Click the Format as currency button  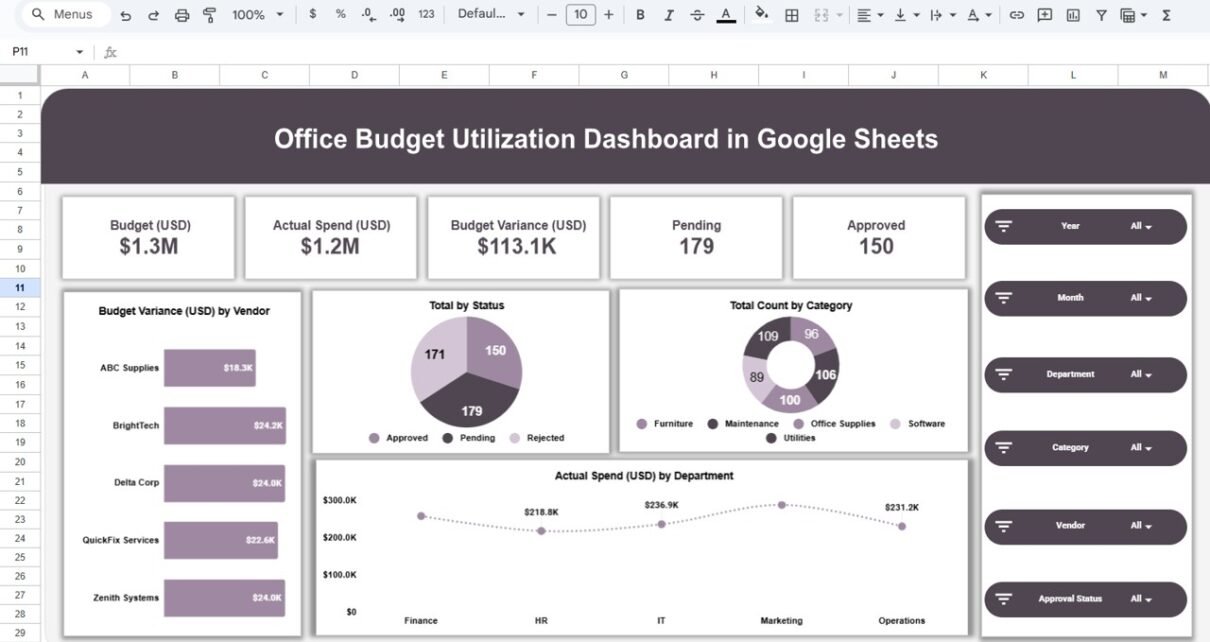tap(313, 15)
